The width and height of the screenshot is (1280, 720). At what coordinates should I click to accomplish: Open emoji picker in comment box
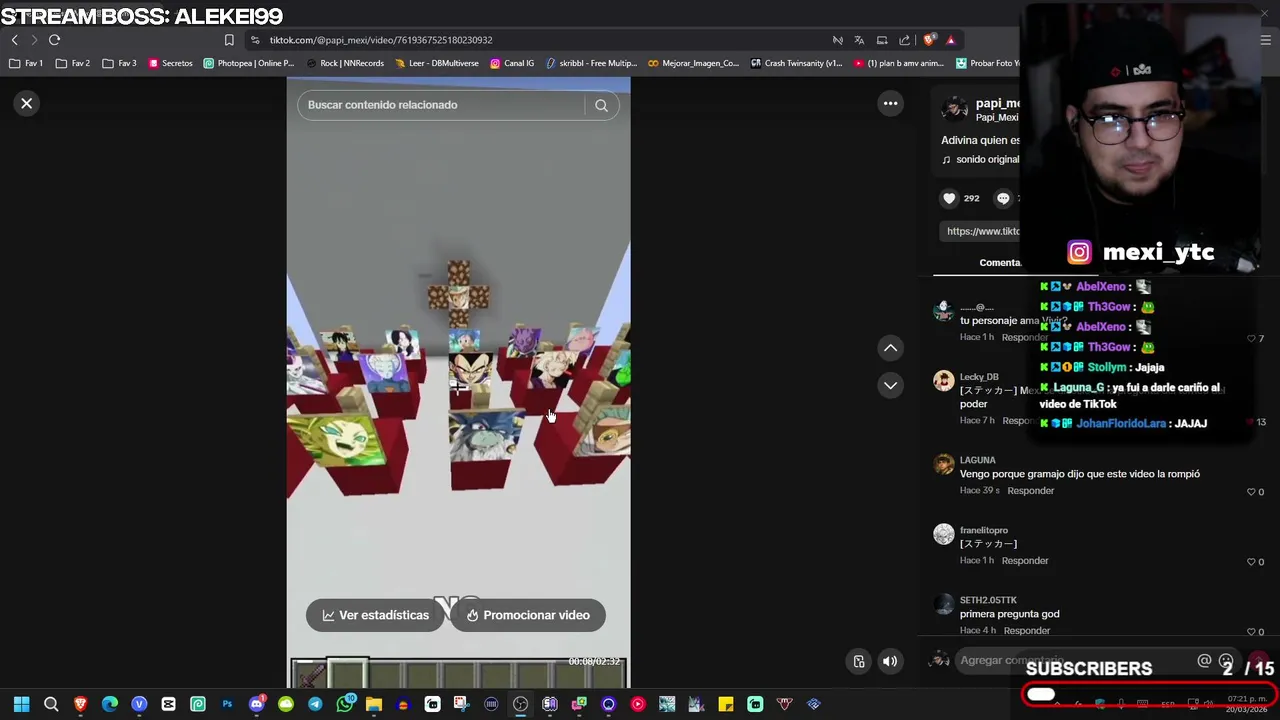tap(1226, 661)
